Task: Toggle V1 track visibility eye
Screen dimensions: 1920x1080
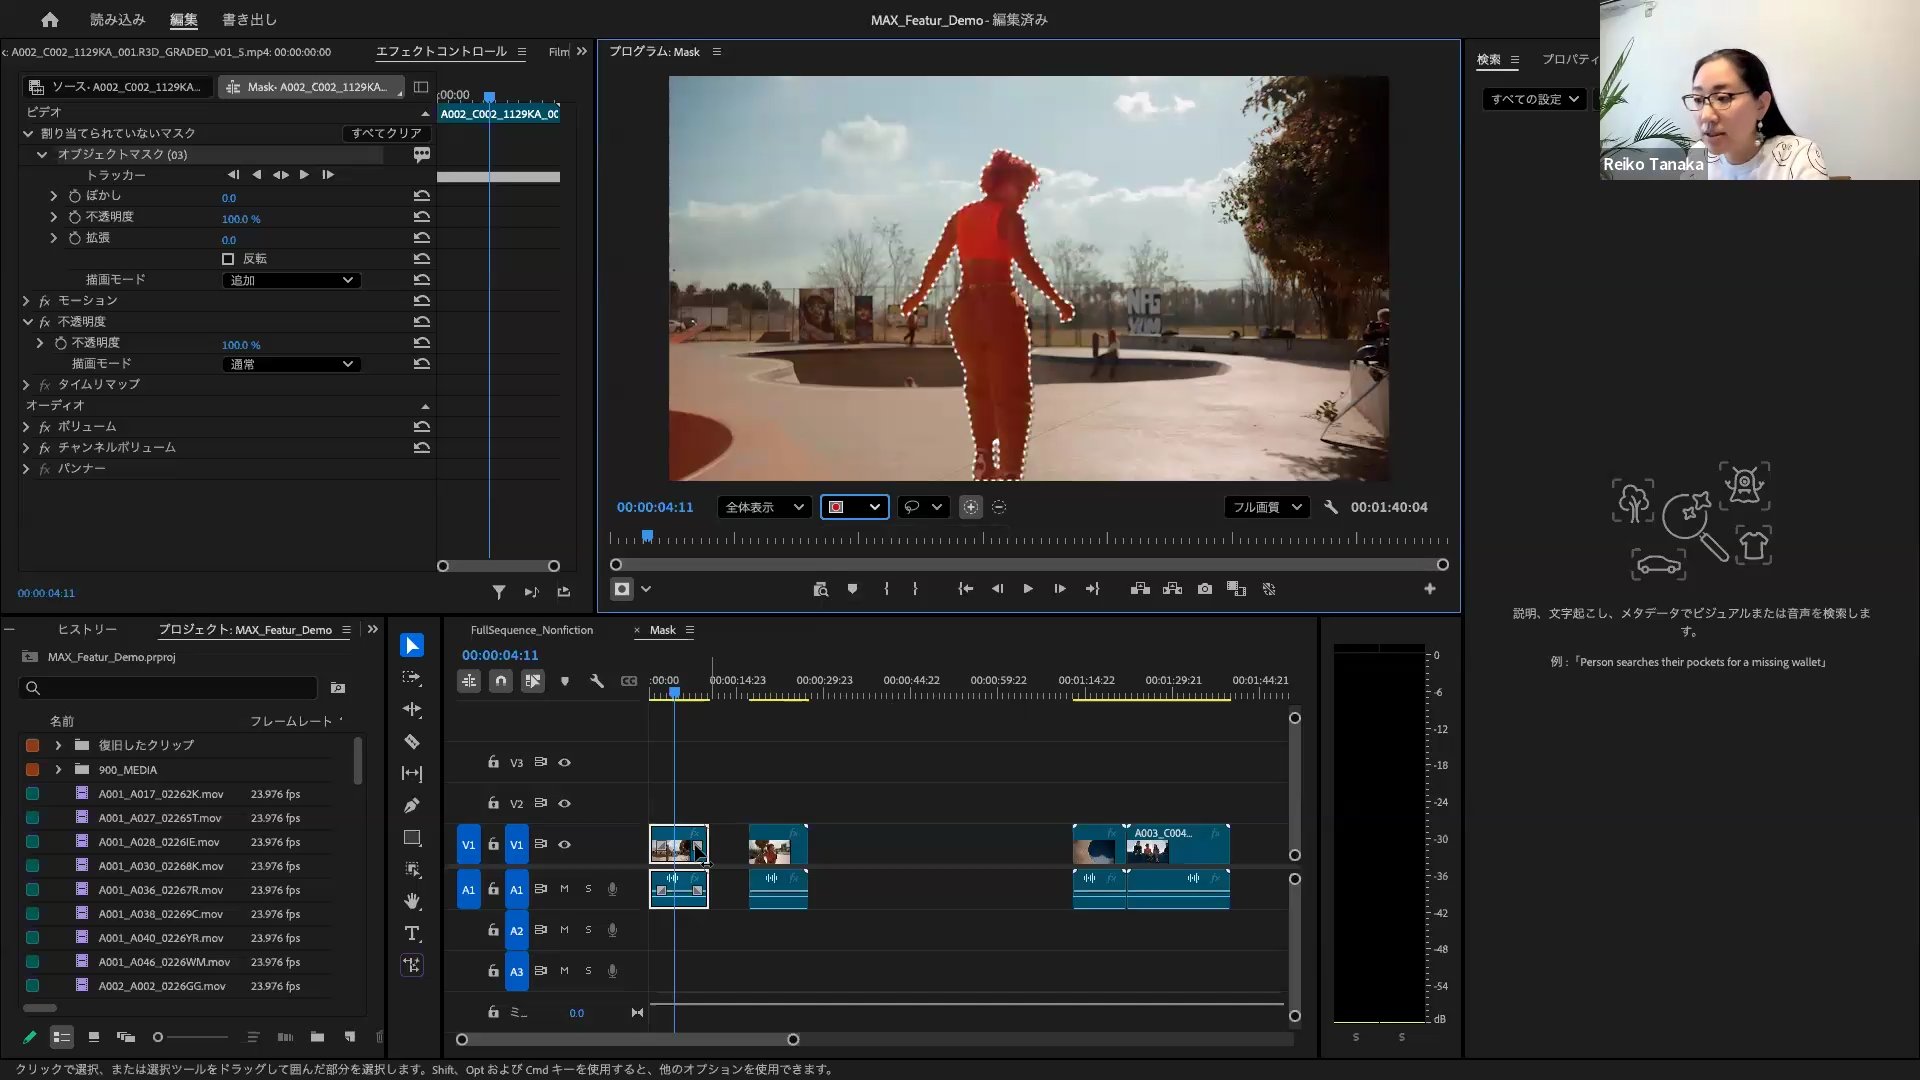Action: click(x=564, y=845)
